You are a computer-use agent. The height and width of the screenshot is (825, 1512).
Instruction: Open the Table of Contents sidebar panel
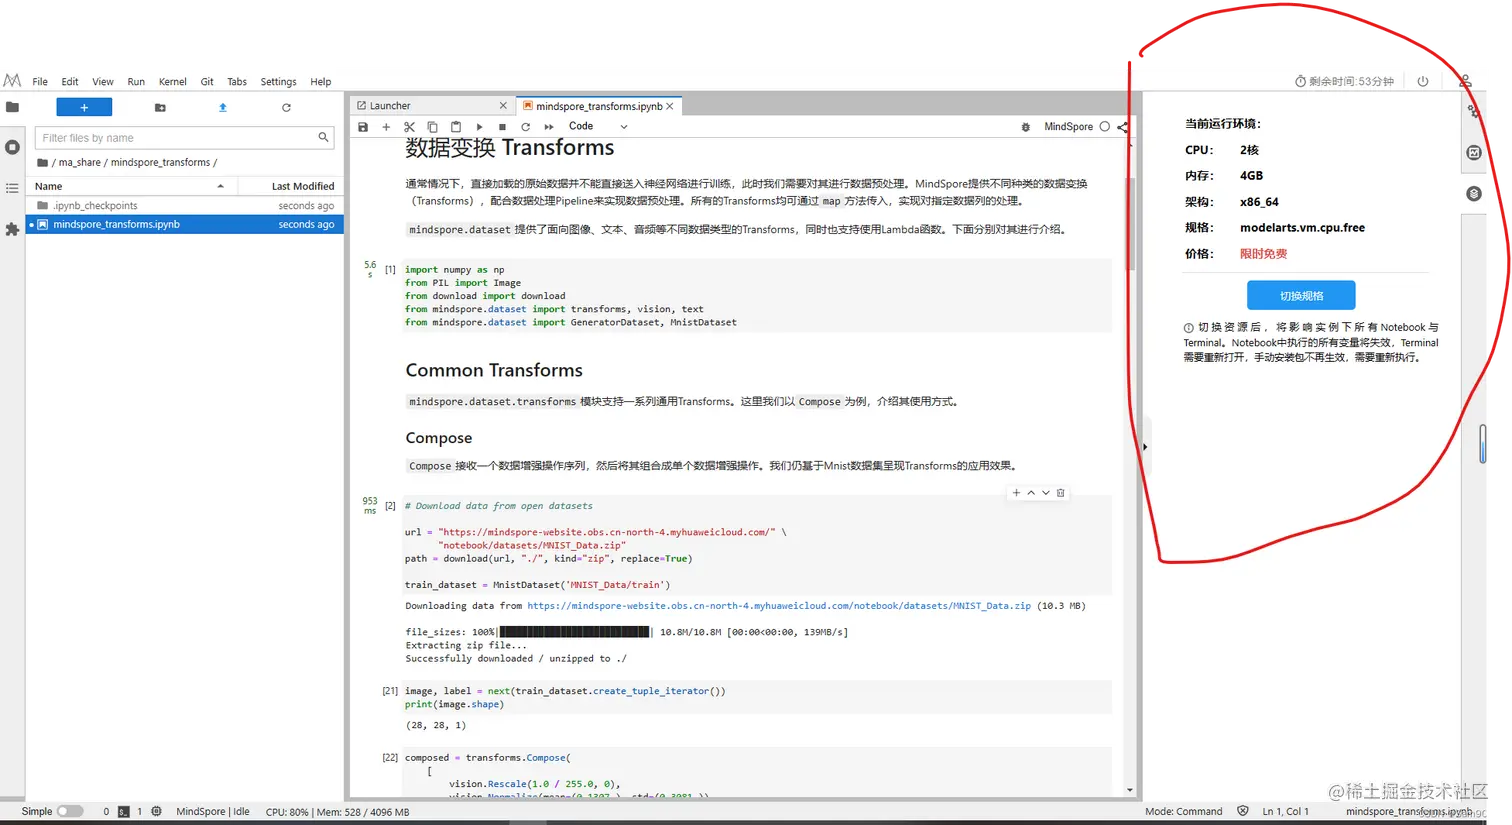[12, 188]
